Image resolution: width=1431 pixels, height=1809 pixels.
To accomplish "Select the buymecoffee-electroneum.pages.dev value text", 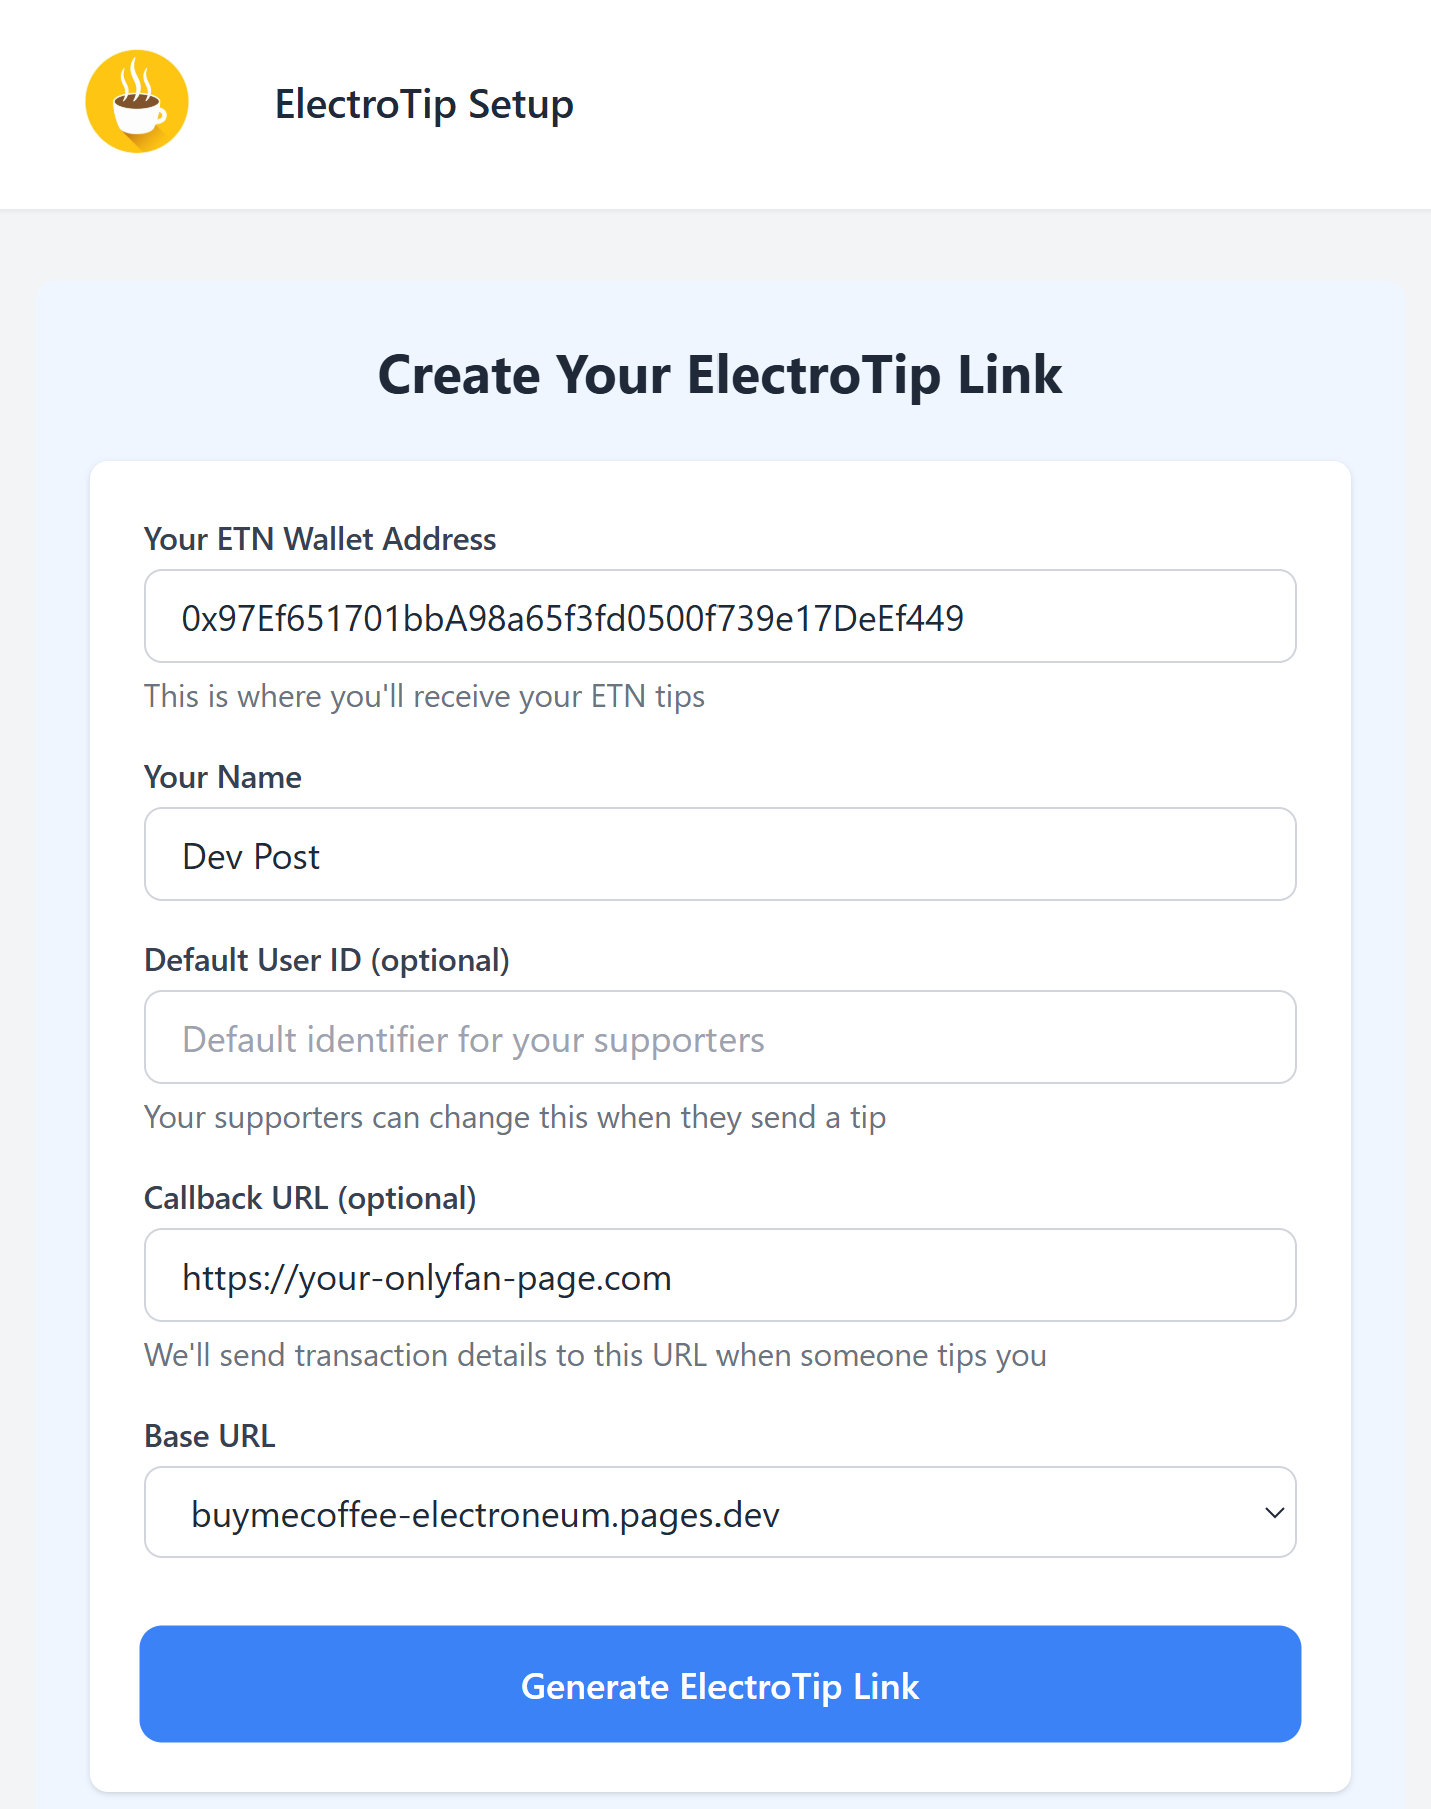I will coord(485,1515).
